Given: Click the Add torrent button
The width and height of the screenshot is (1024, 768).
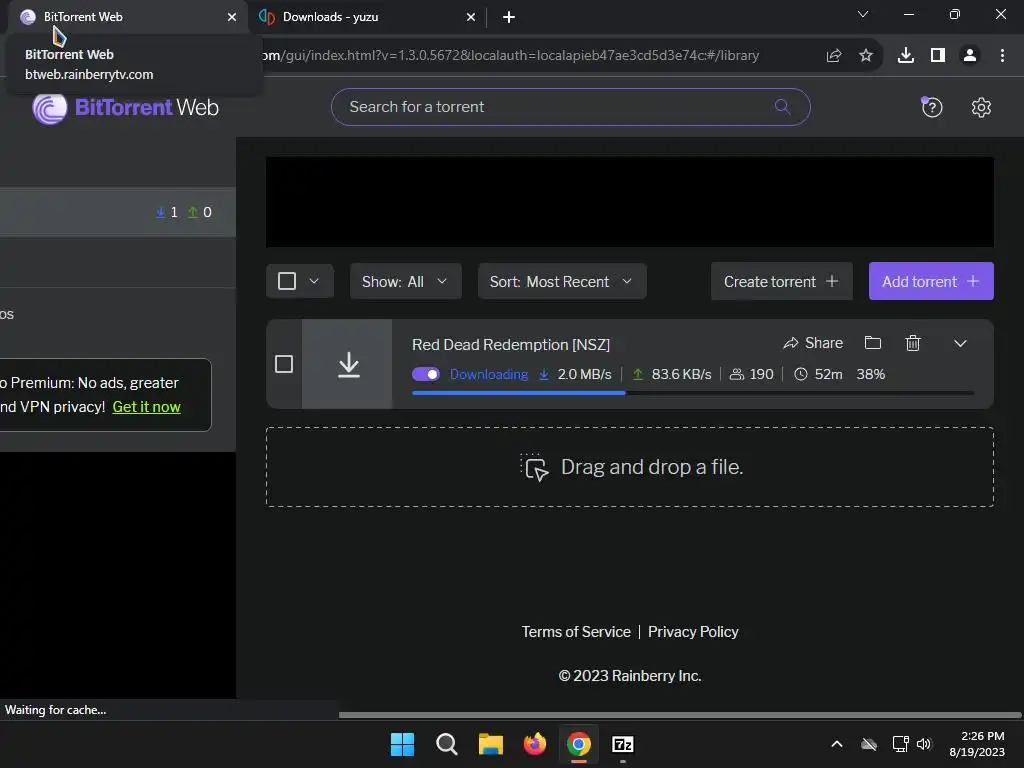Looking at the screenshot, I should click(931, 281).
